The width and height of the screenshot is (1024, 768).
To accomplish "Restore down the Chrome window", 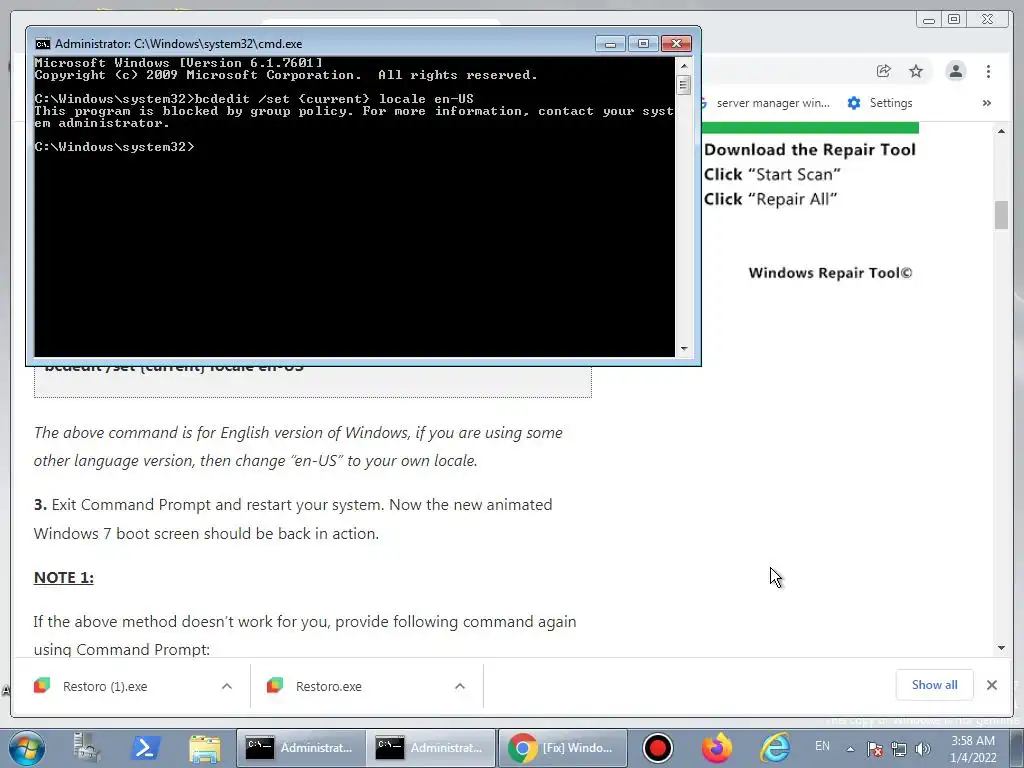I will coord(954,20).
